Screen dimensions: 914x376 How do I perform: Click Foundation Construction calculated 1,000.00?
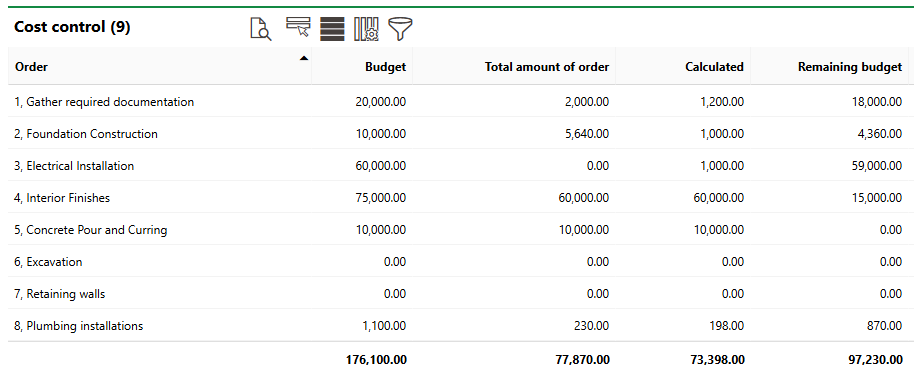[721, 134]
